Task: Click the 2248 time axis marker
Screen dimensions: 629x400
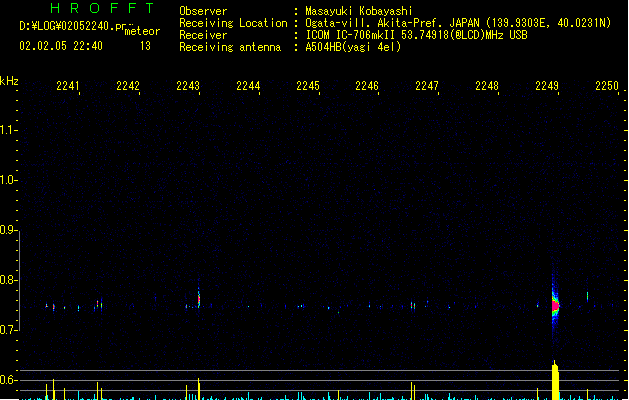Action: 487,85
